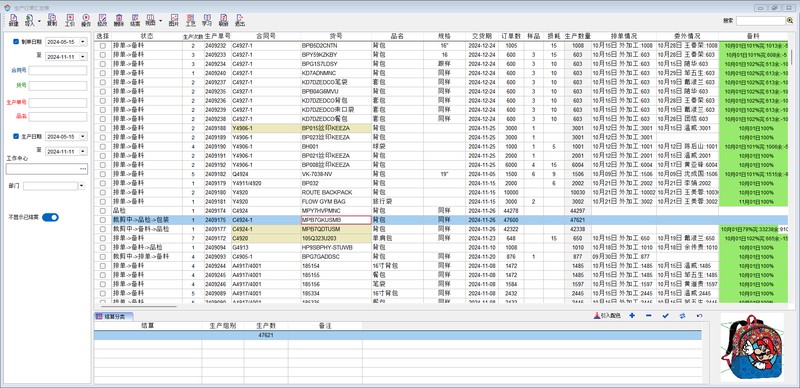This screenshot has height=388, width=800.
Task: Click the top-right search input box
Action: (761, 21)
